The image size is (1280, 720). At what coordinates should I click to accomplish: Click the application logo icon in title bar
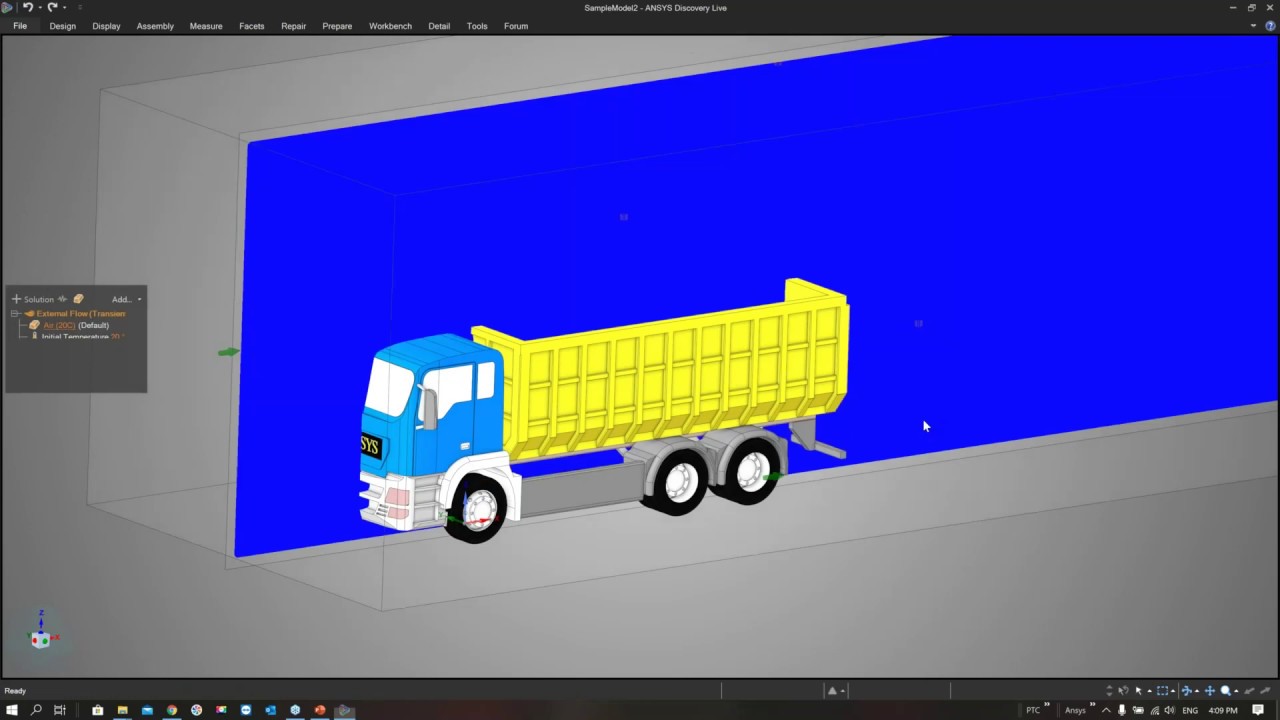[7, 7]
